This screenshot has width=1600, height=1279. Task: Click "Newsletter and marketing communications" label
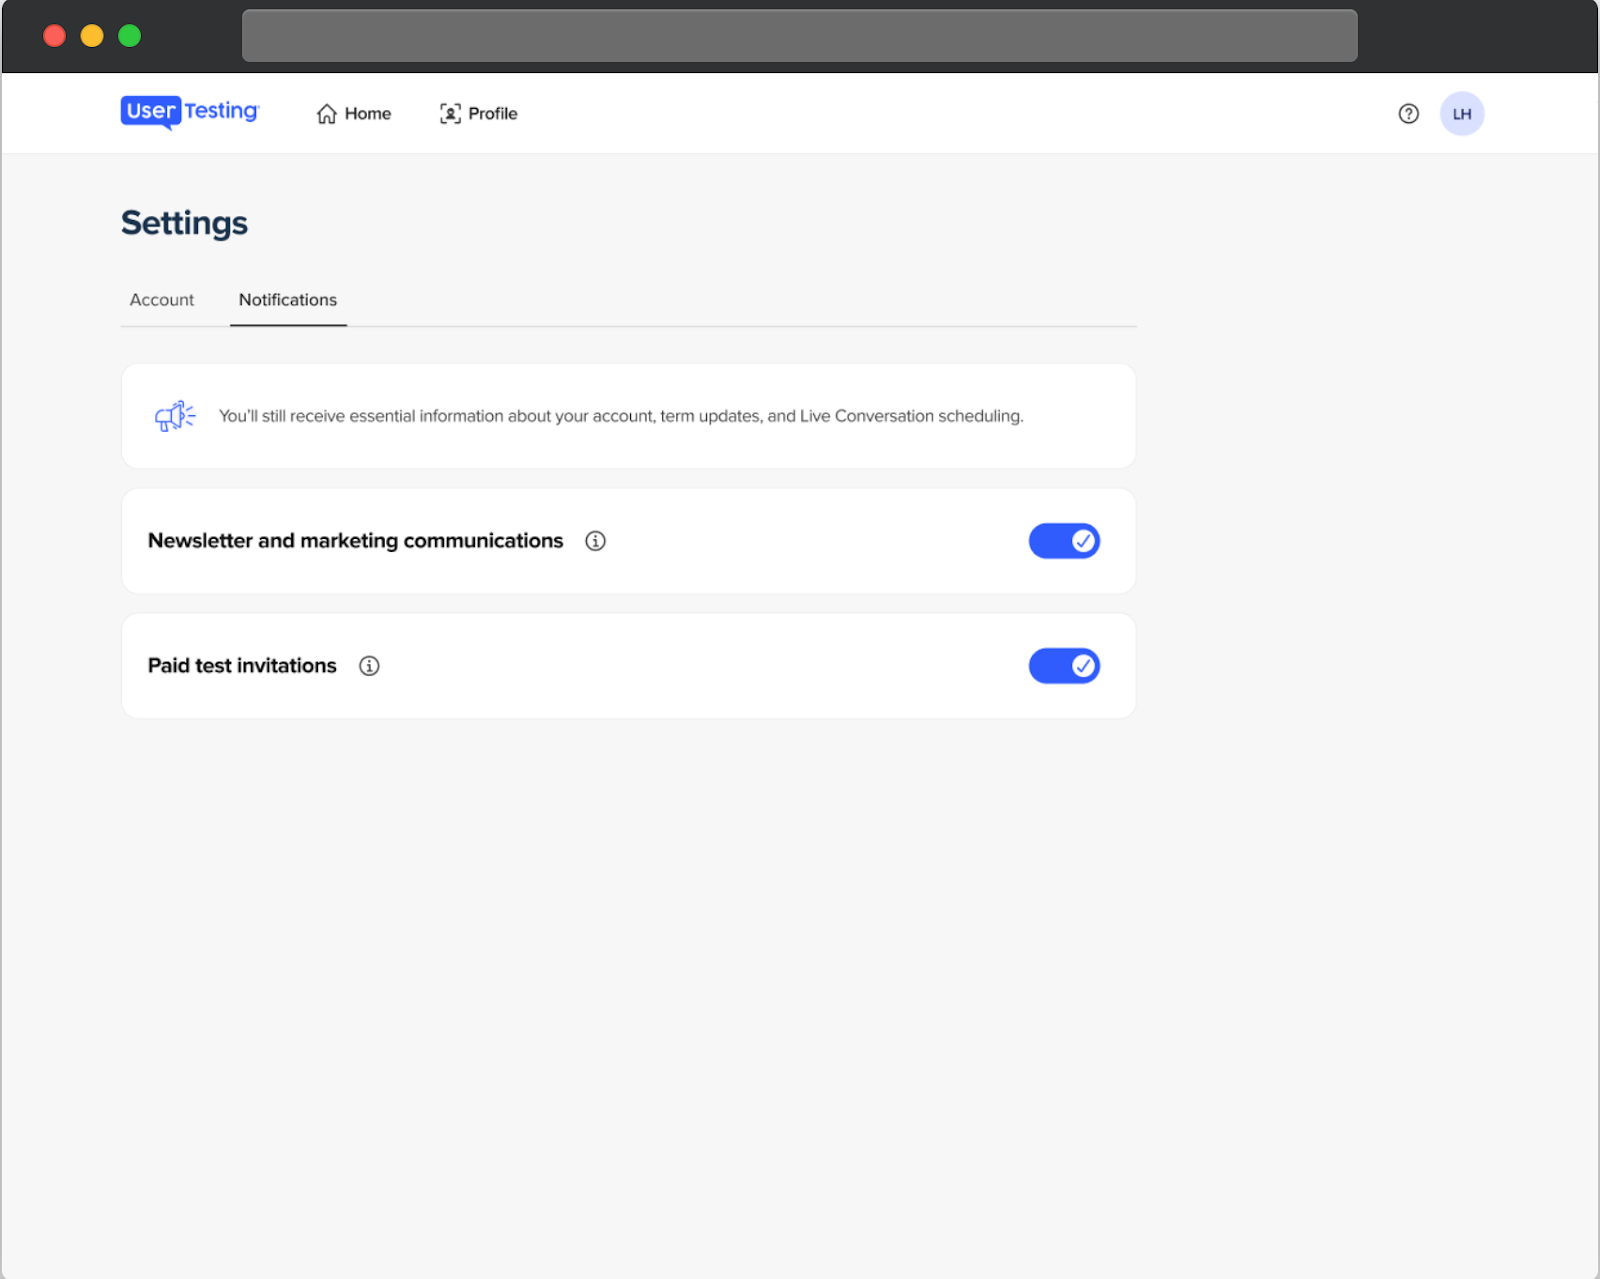coord(355,541)
